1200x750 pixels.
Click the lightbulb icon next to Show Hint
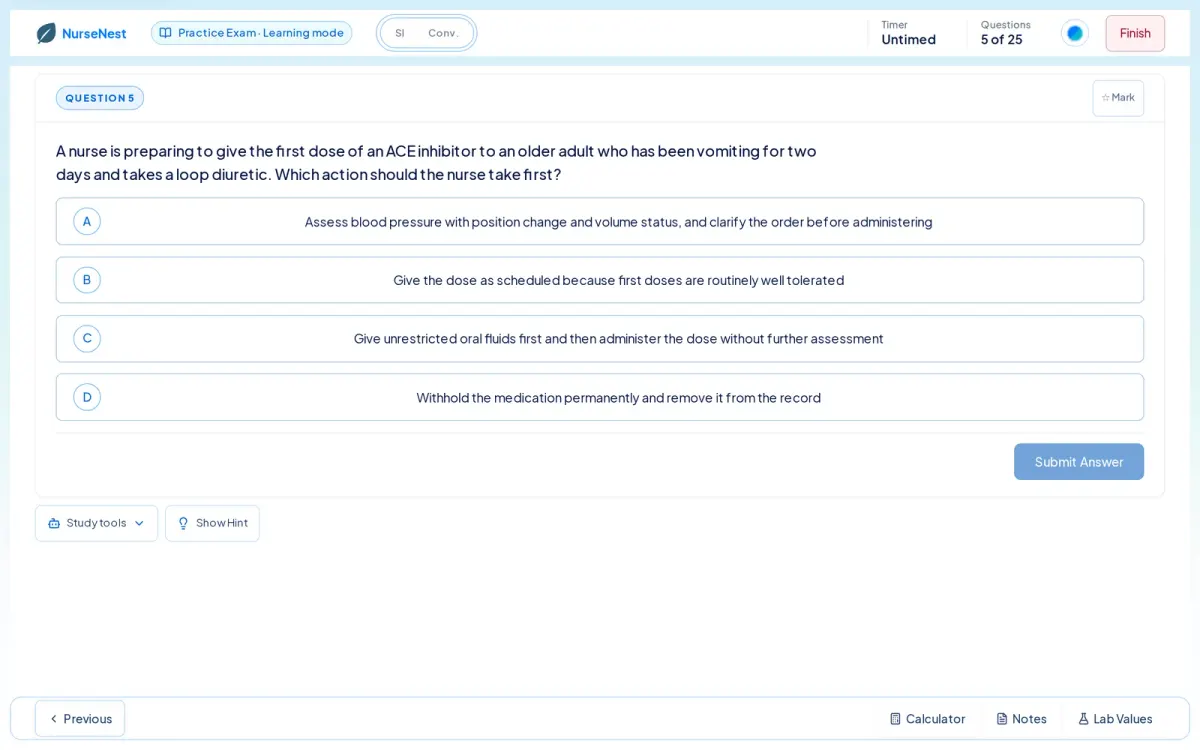(x=183, y=523)
